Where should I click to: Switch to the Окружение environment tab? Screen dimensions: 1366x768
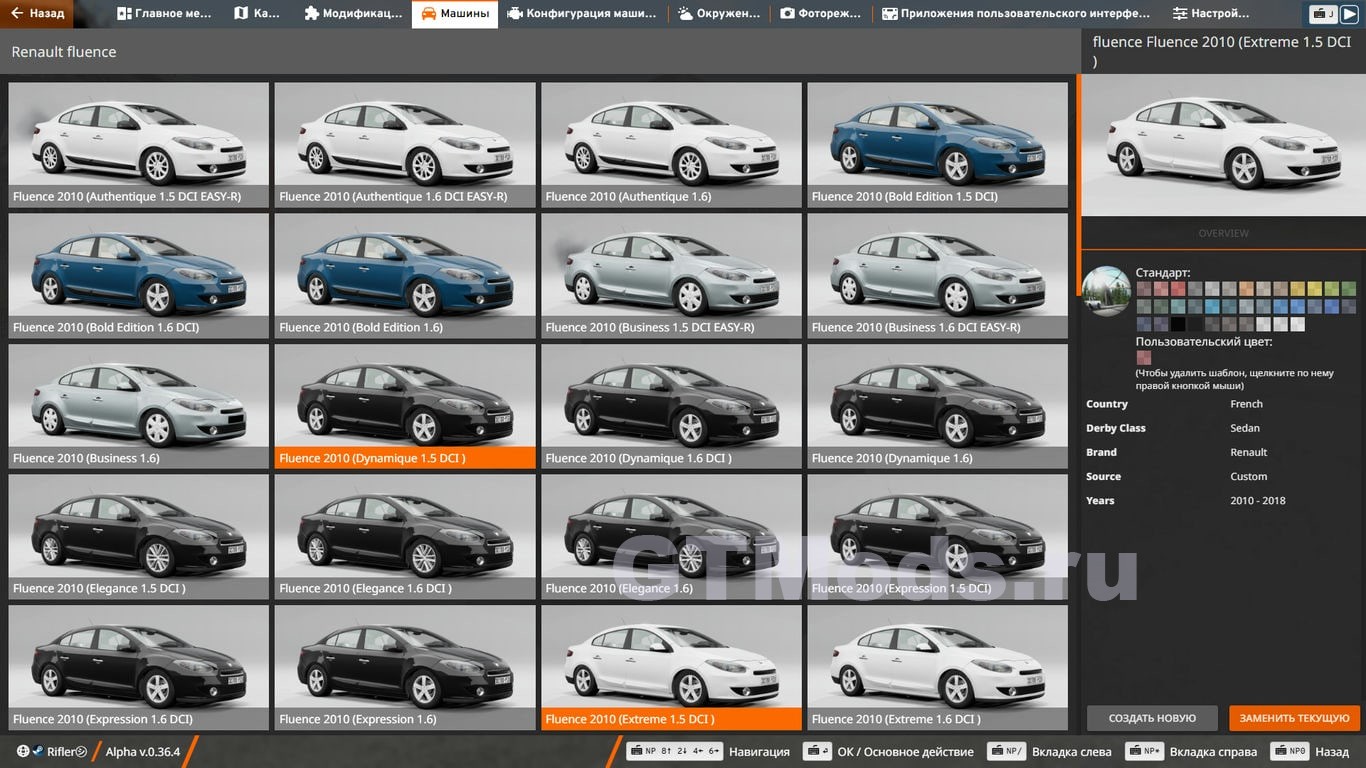(719, 14)
